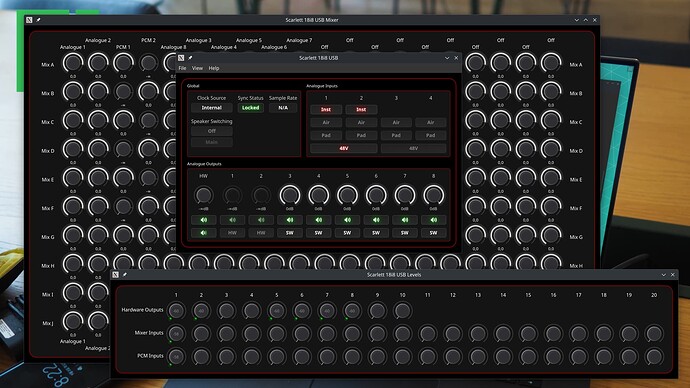Click the HW dim speaker icon below mute
This screenshot has height=388, width=690.
(x=203, y=233)
